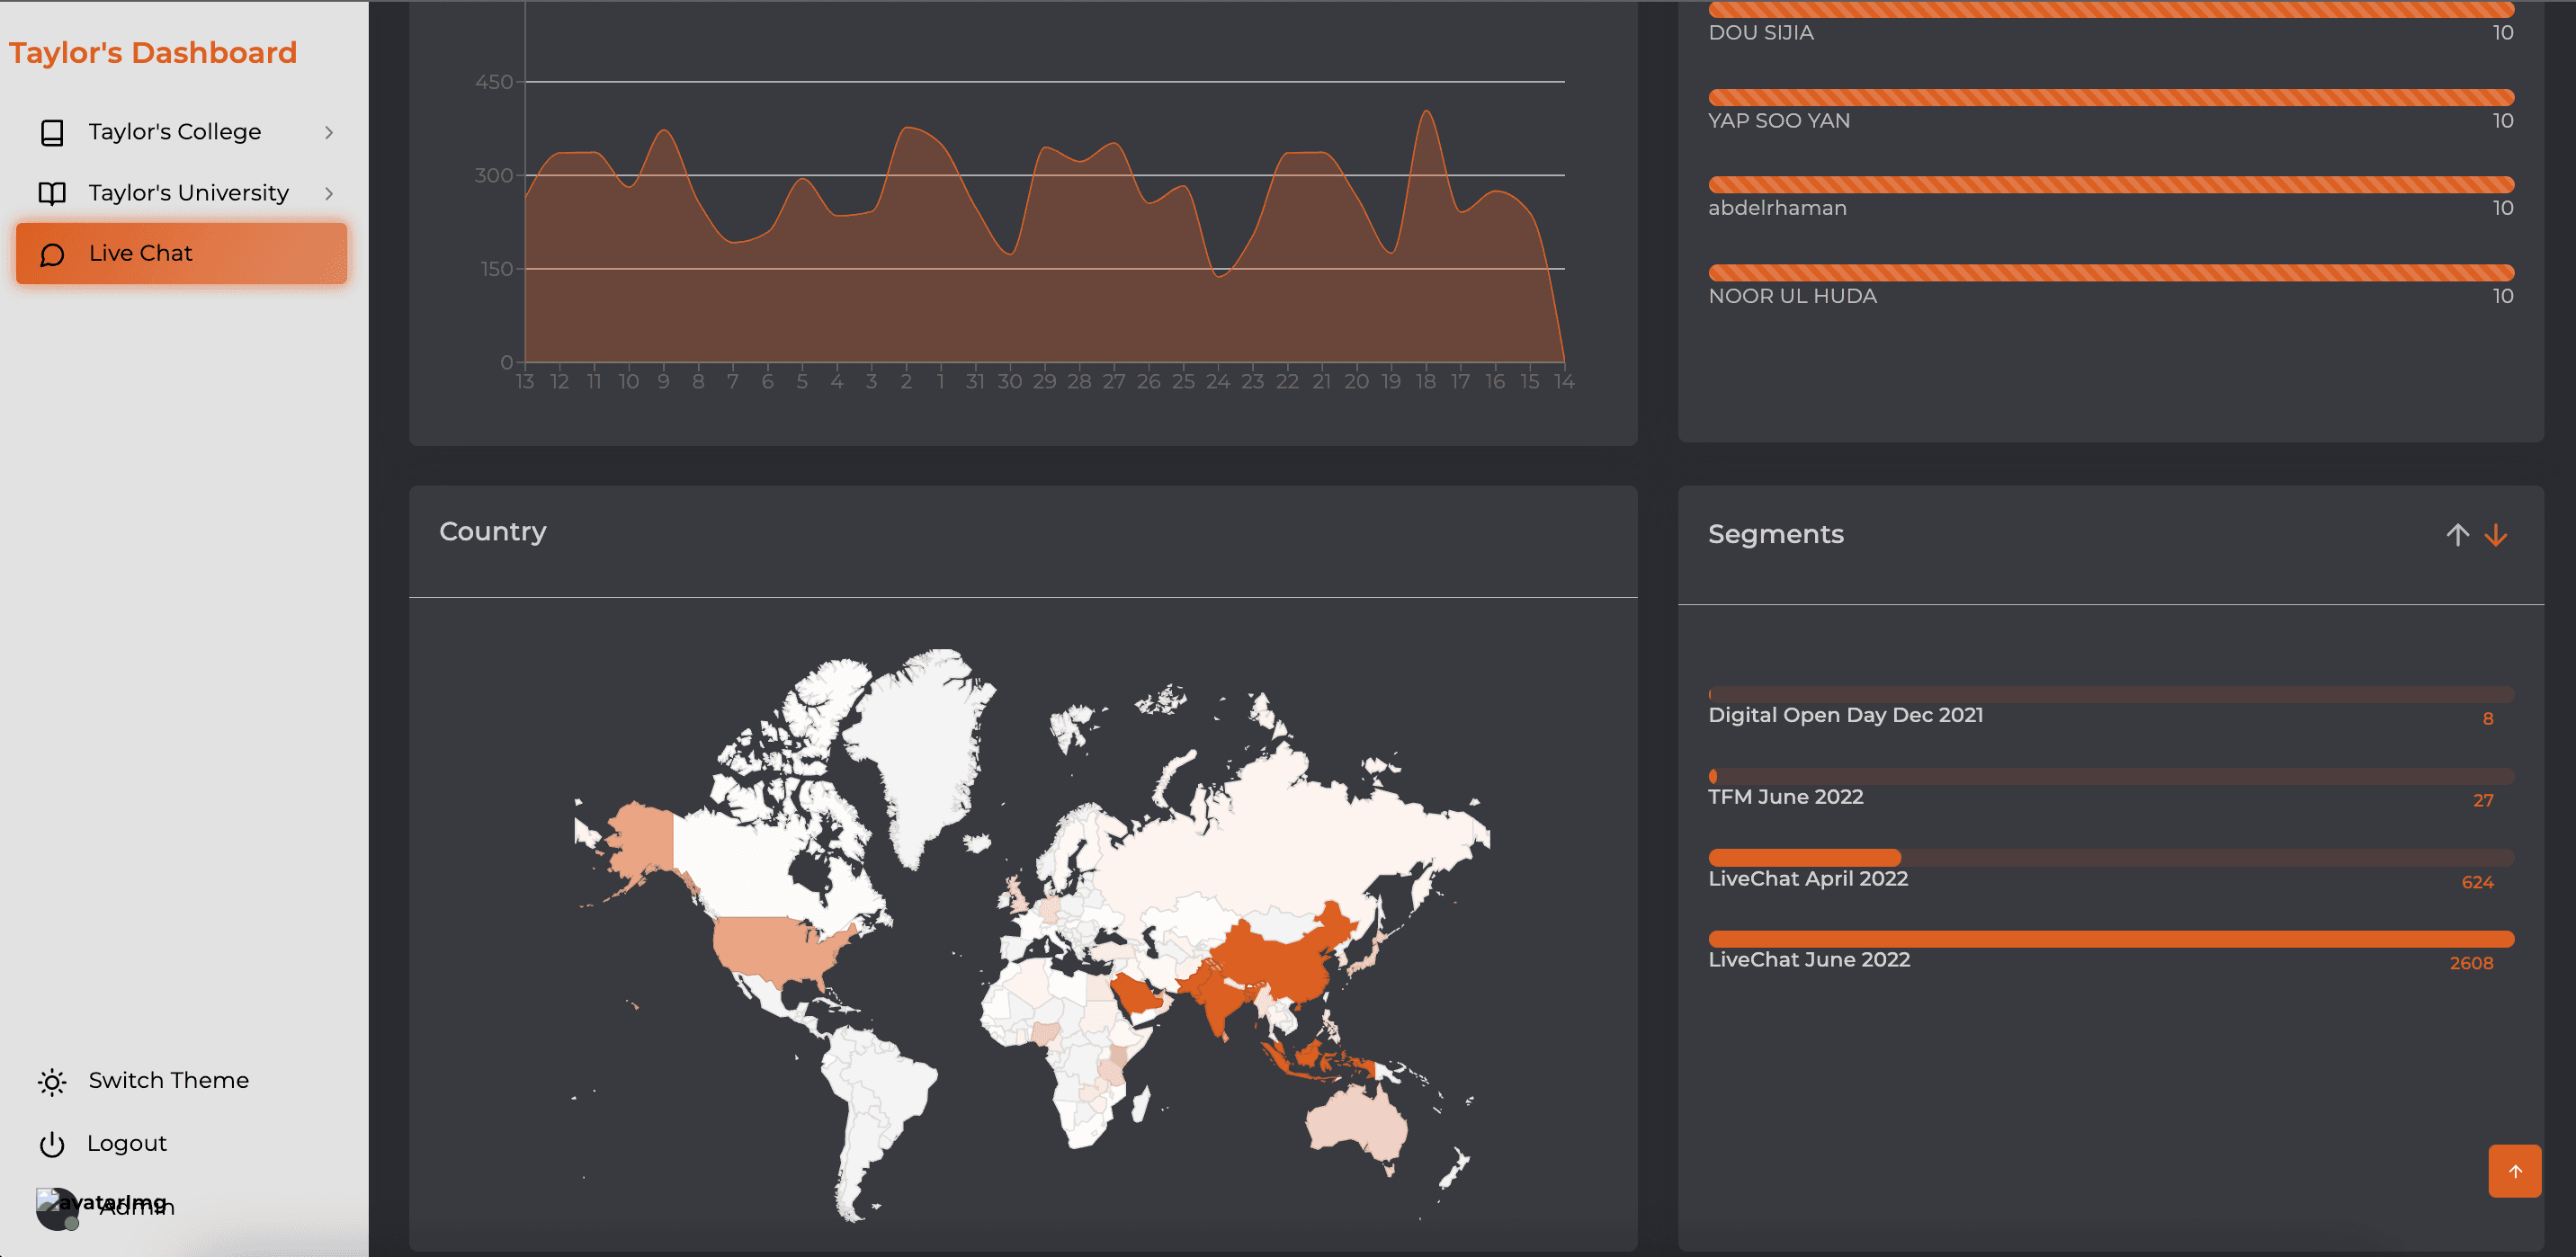The image size is (2576, 1257).
Task: Click the Admin avatar image
Action: [56, 1207]
